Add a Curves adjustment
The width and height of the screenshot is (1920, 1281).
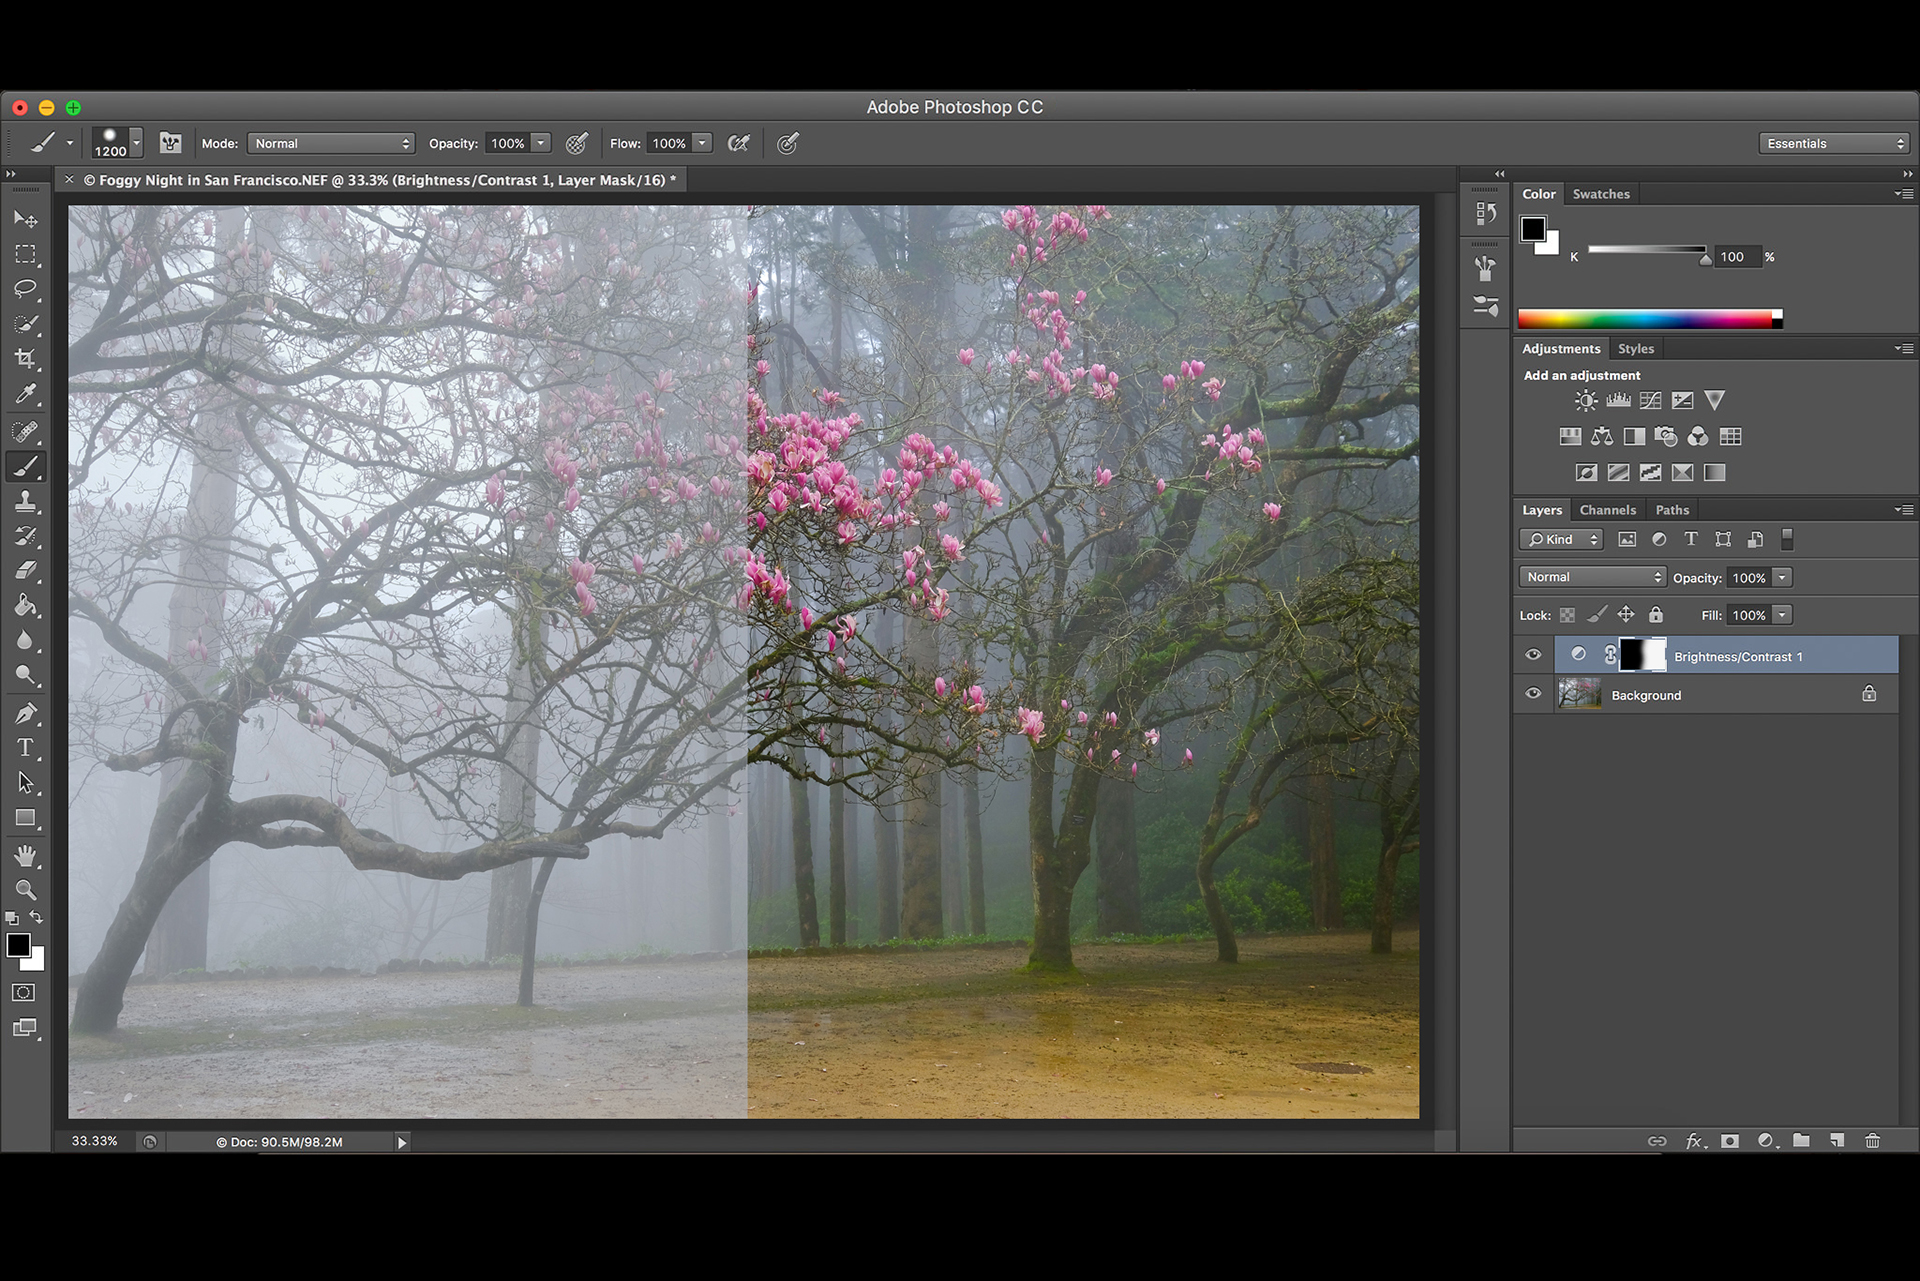click(1650, 401)
